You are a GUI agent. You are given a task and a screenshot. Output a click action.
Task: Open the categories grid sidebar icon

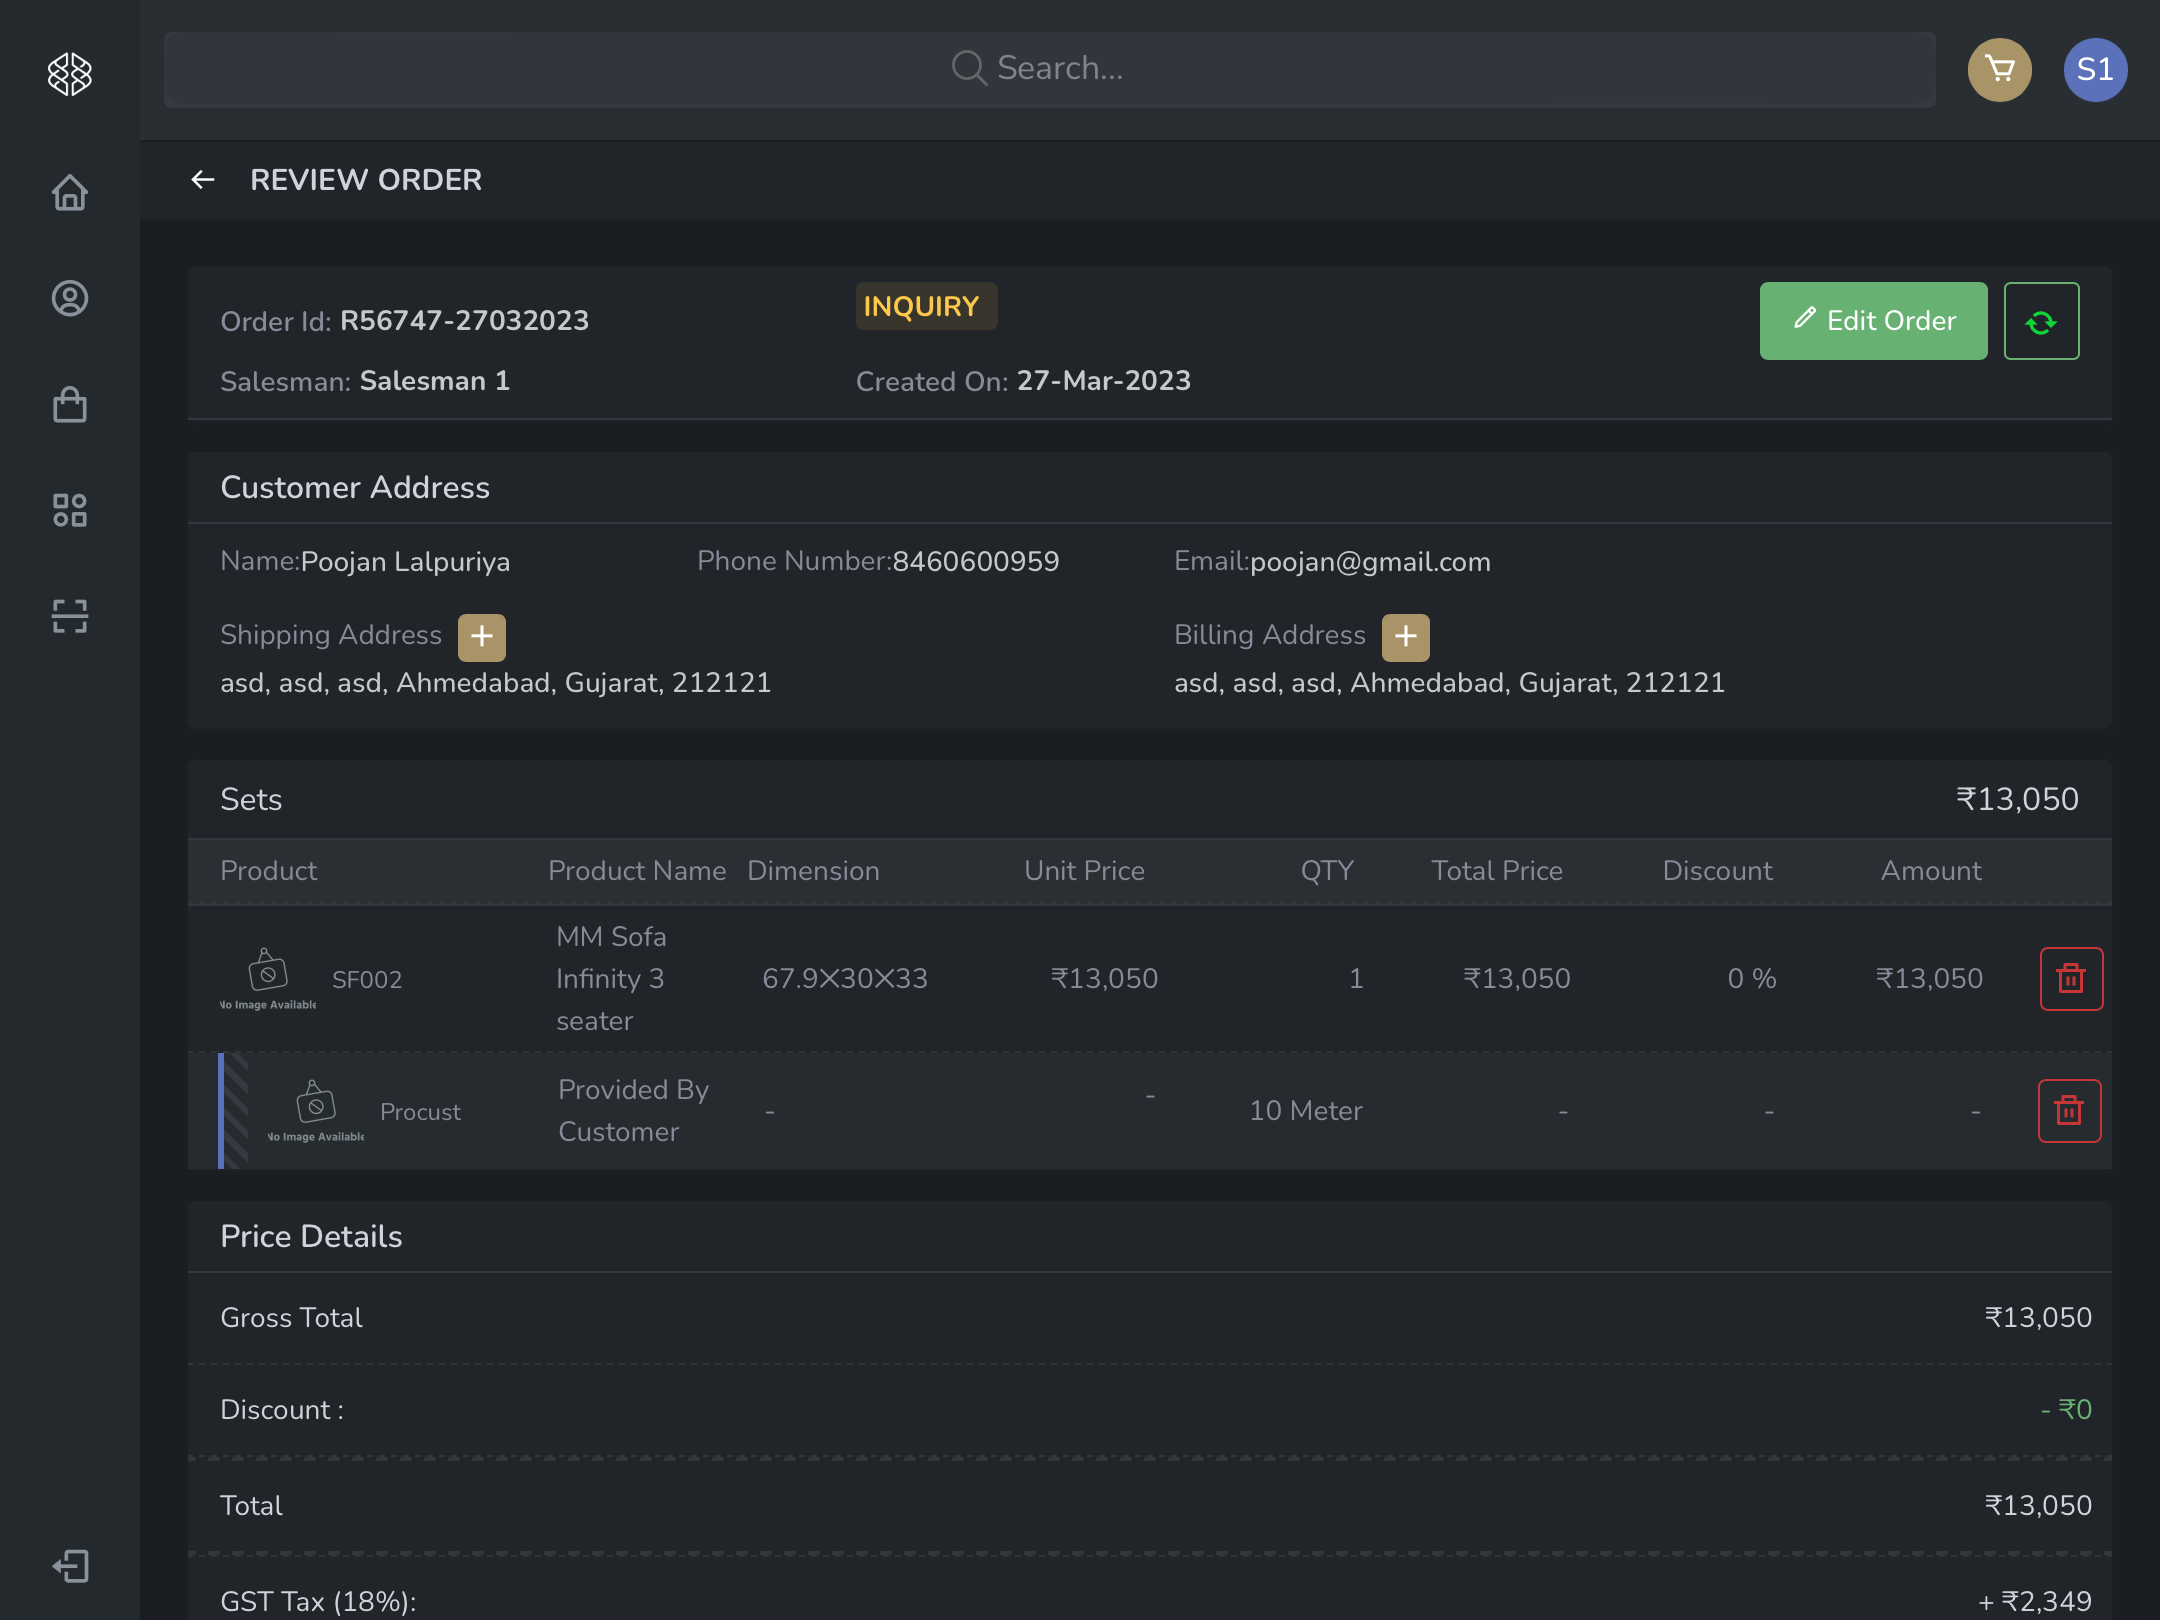[70, 510]
